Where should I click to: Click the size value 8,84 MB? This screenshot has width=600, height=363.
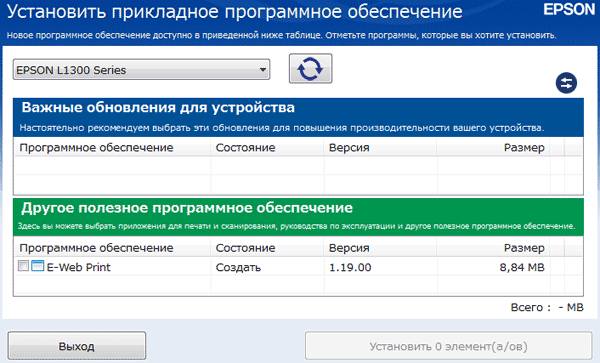522,267
